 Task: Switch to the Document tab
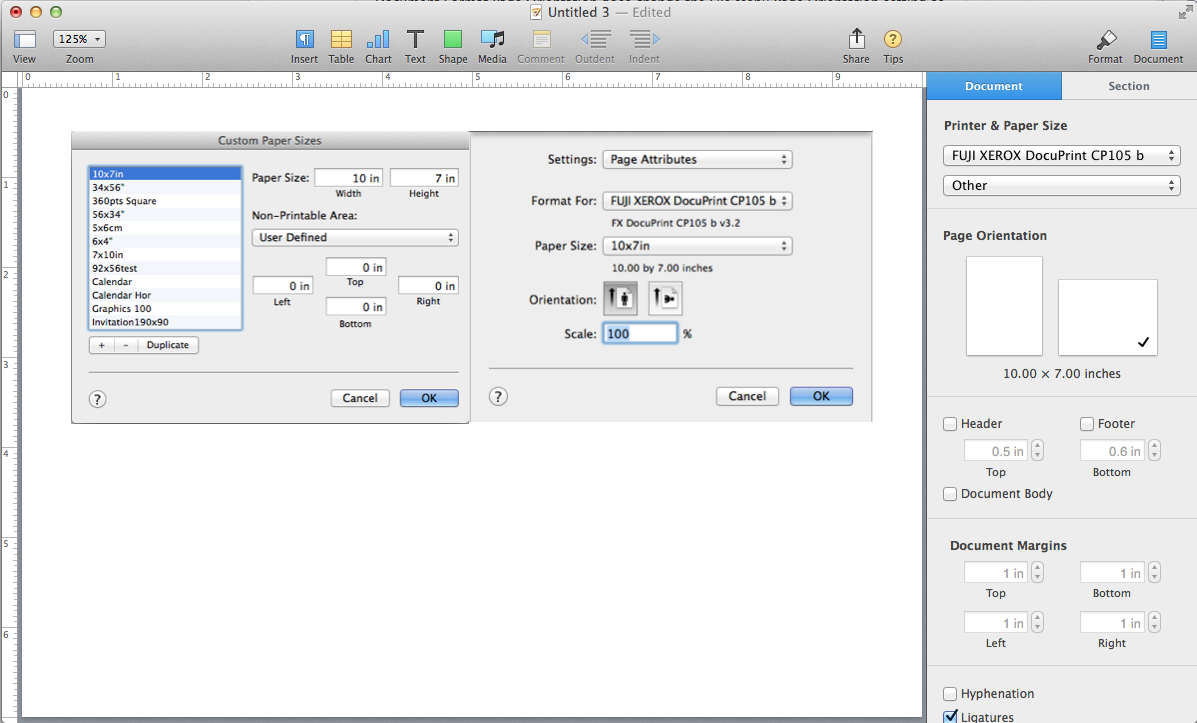(x=994, y=86)
